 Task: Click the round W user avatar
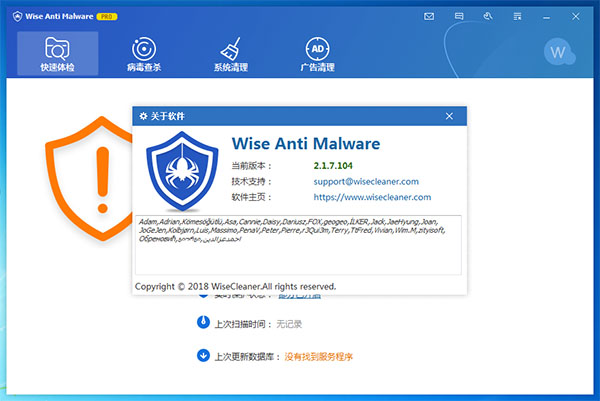(x=559, y=50)
